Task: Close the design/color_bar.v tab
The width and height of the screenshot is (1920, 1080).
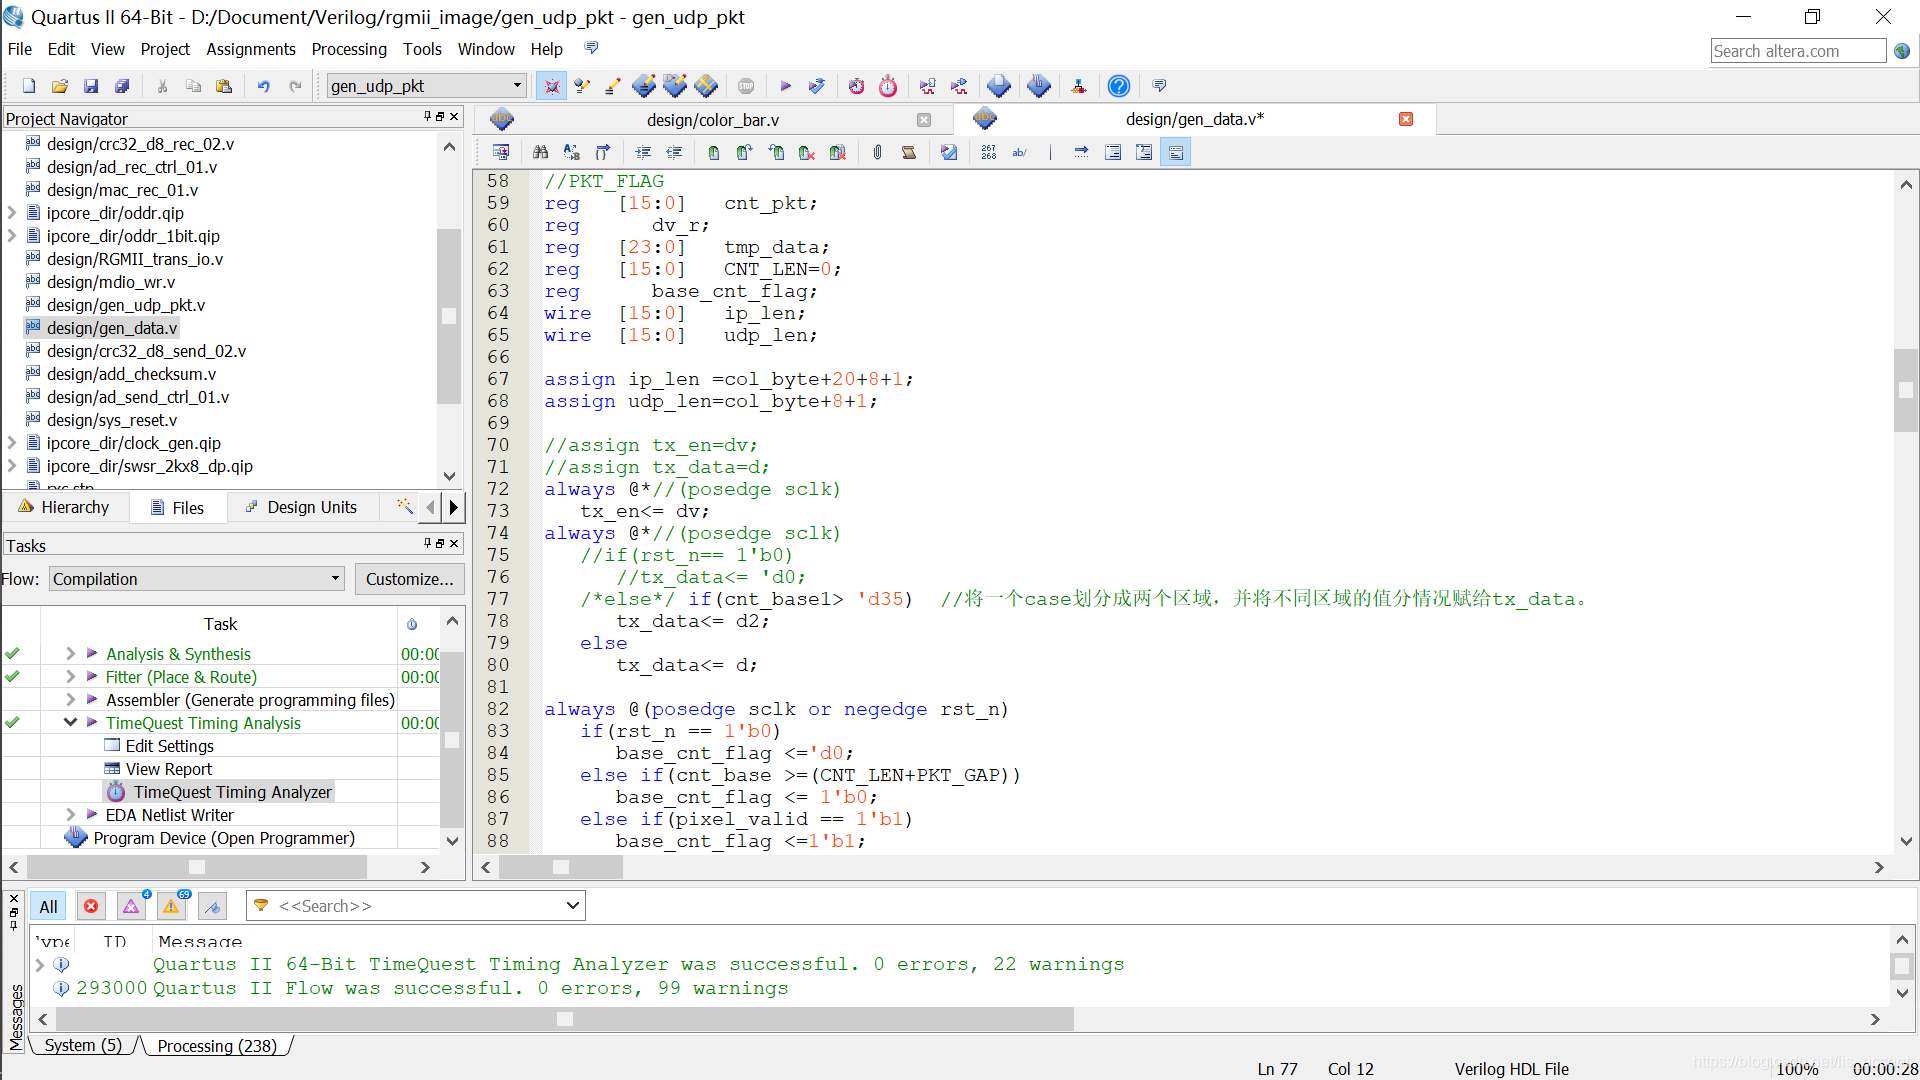Action: click(924, 120)
